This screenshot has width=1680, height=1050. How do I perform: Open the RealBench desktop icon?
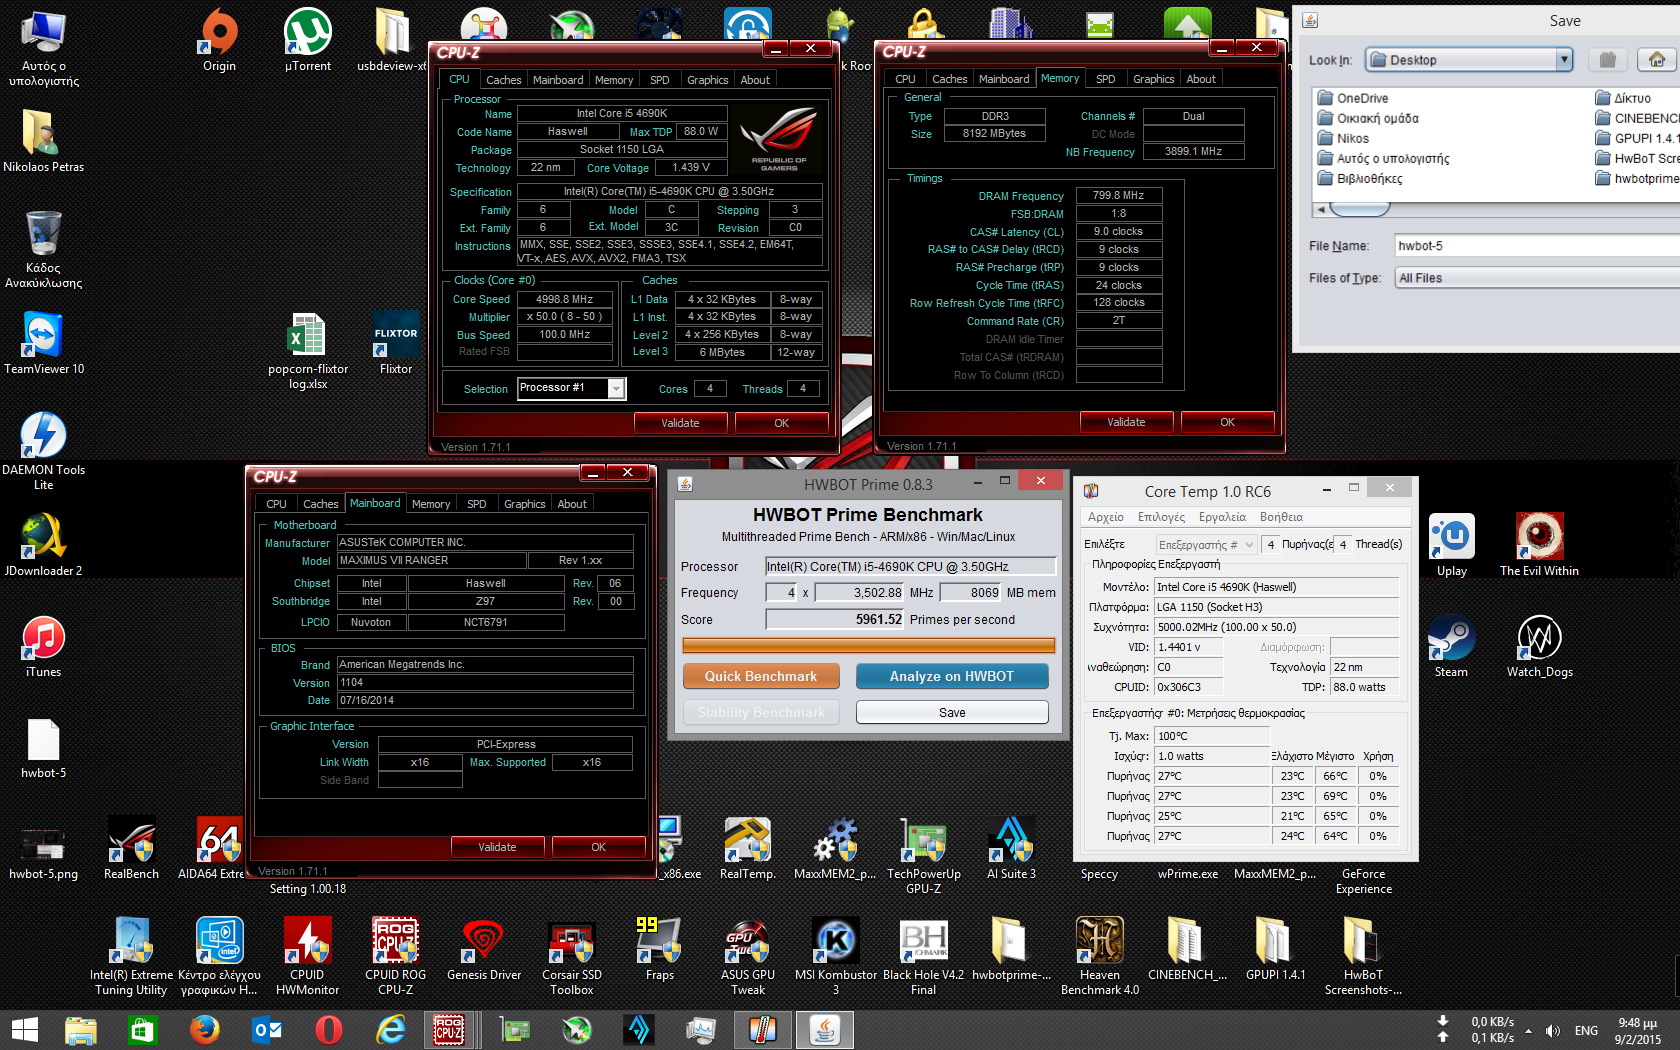(131, 848)
